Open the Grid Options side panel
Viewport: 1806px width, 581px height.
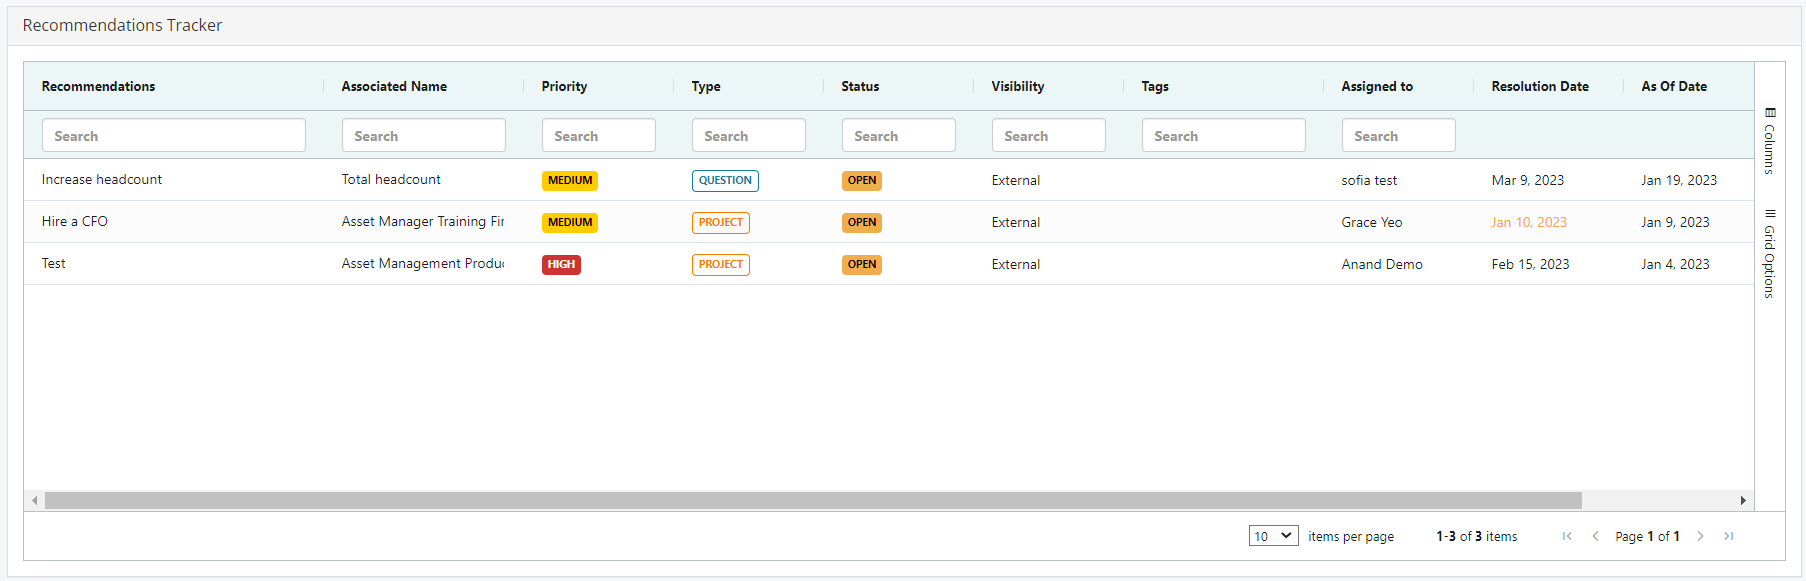coord(1770,253)
